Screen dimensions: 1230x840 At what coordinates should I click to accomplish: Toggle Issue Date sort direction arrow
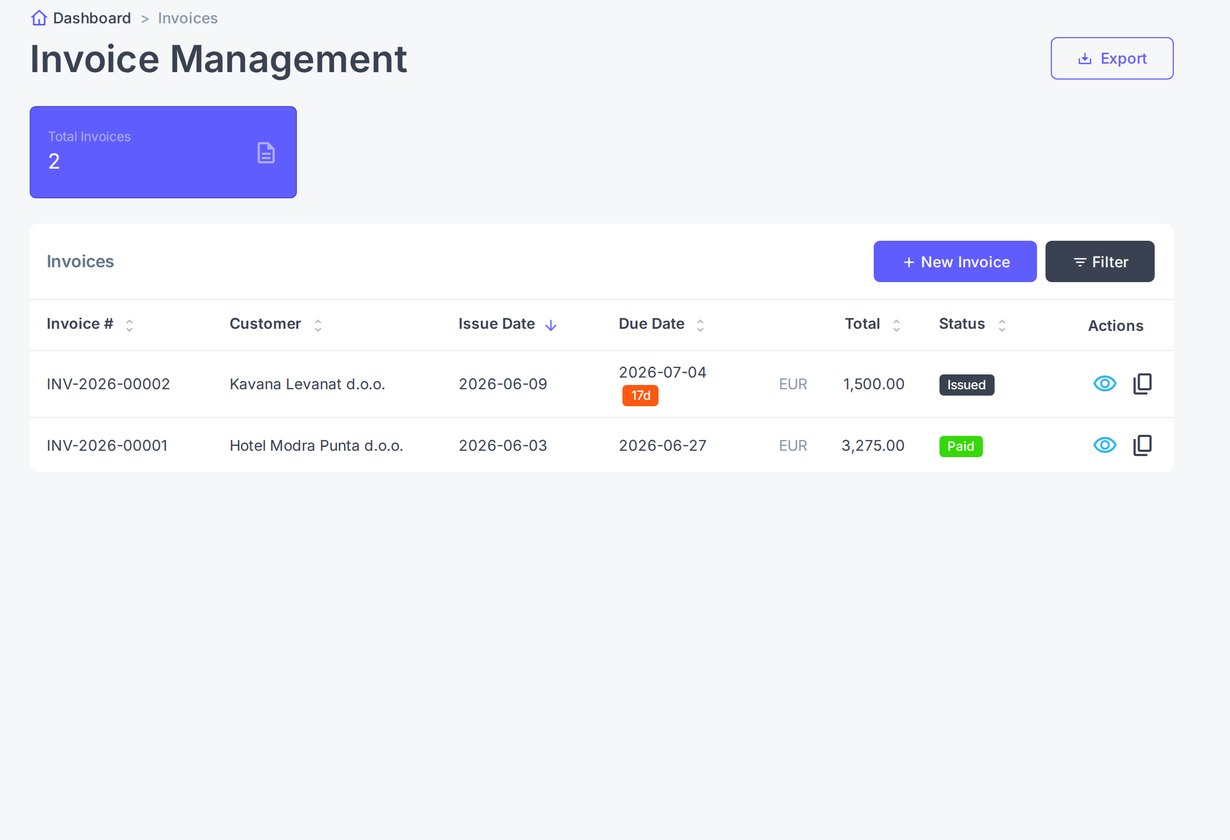pos(551,325)
